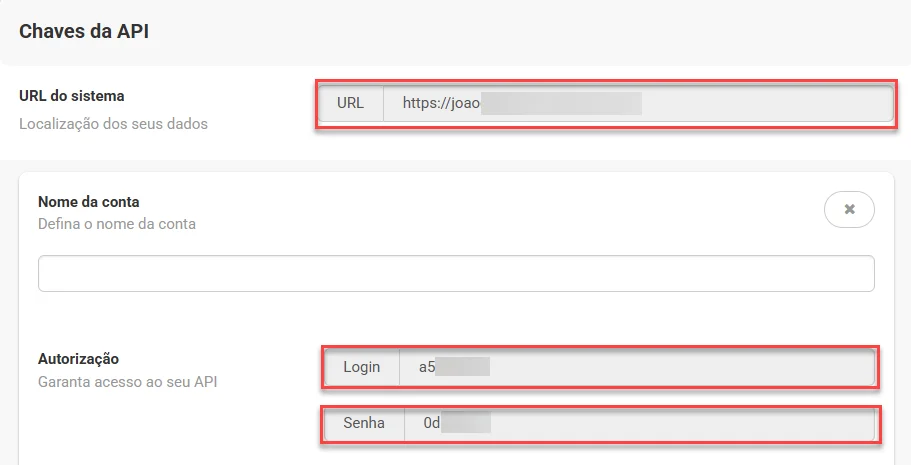Click the blurred part of the Senha value

tap(466, 423)
